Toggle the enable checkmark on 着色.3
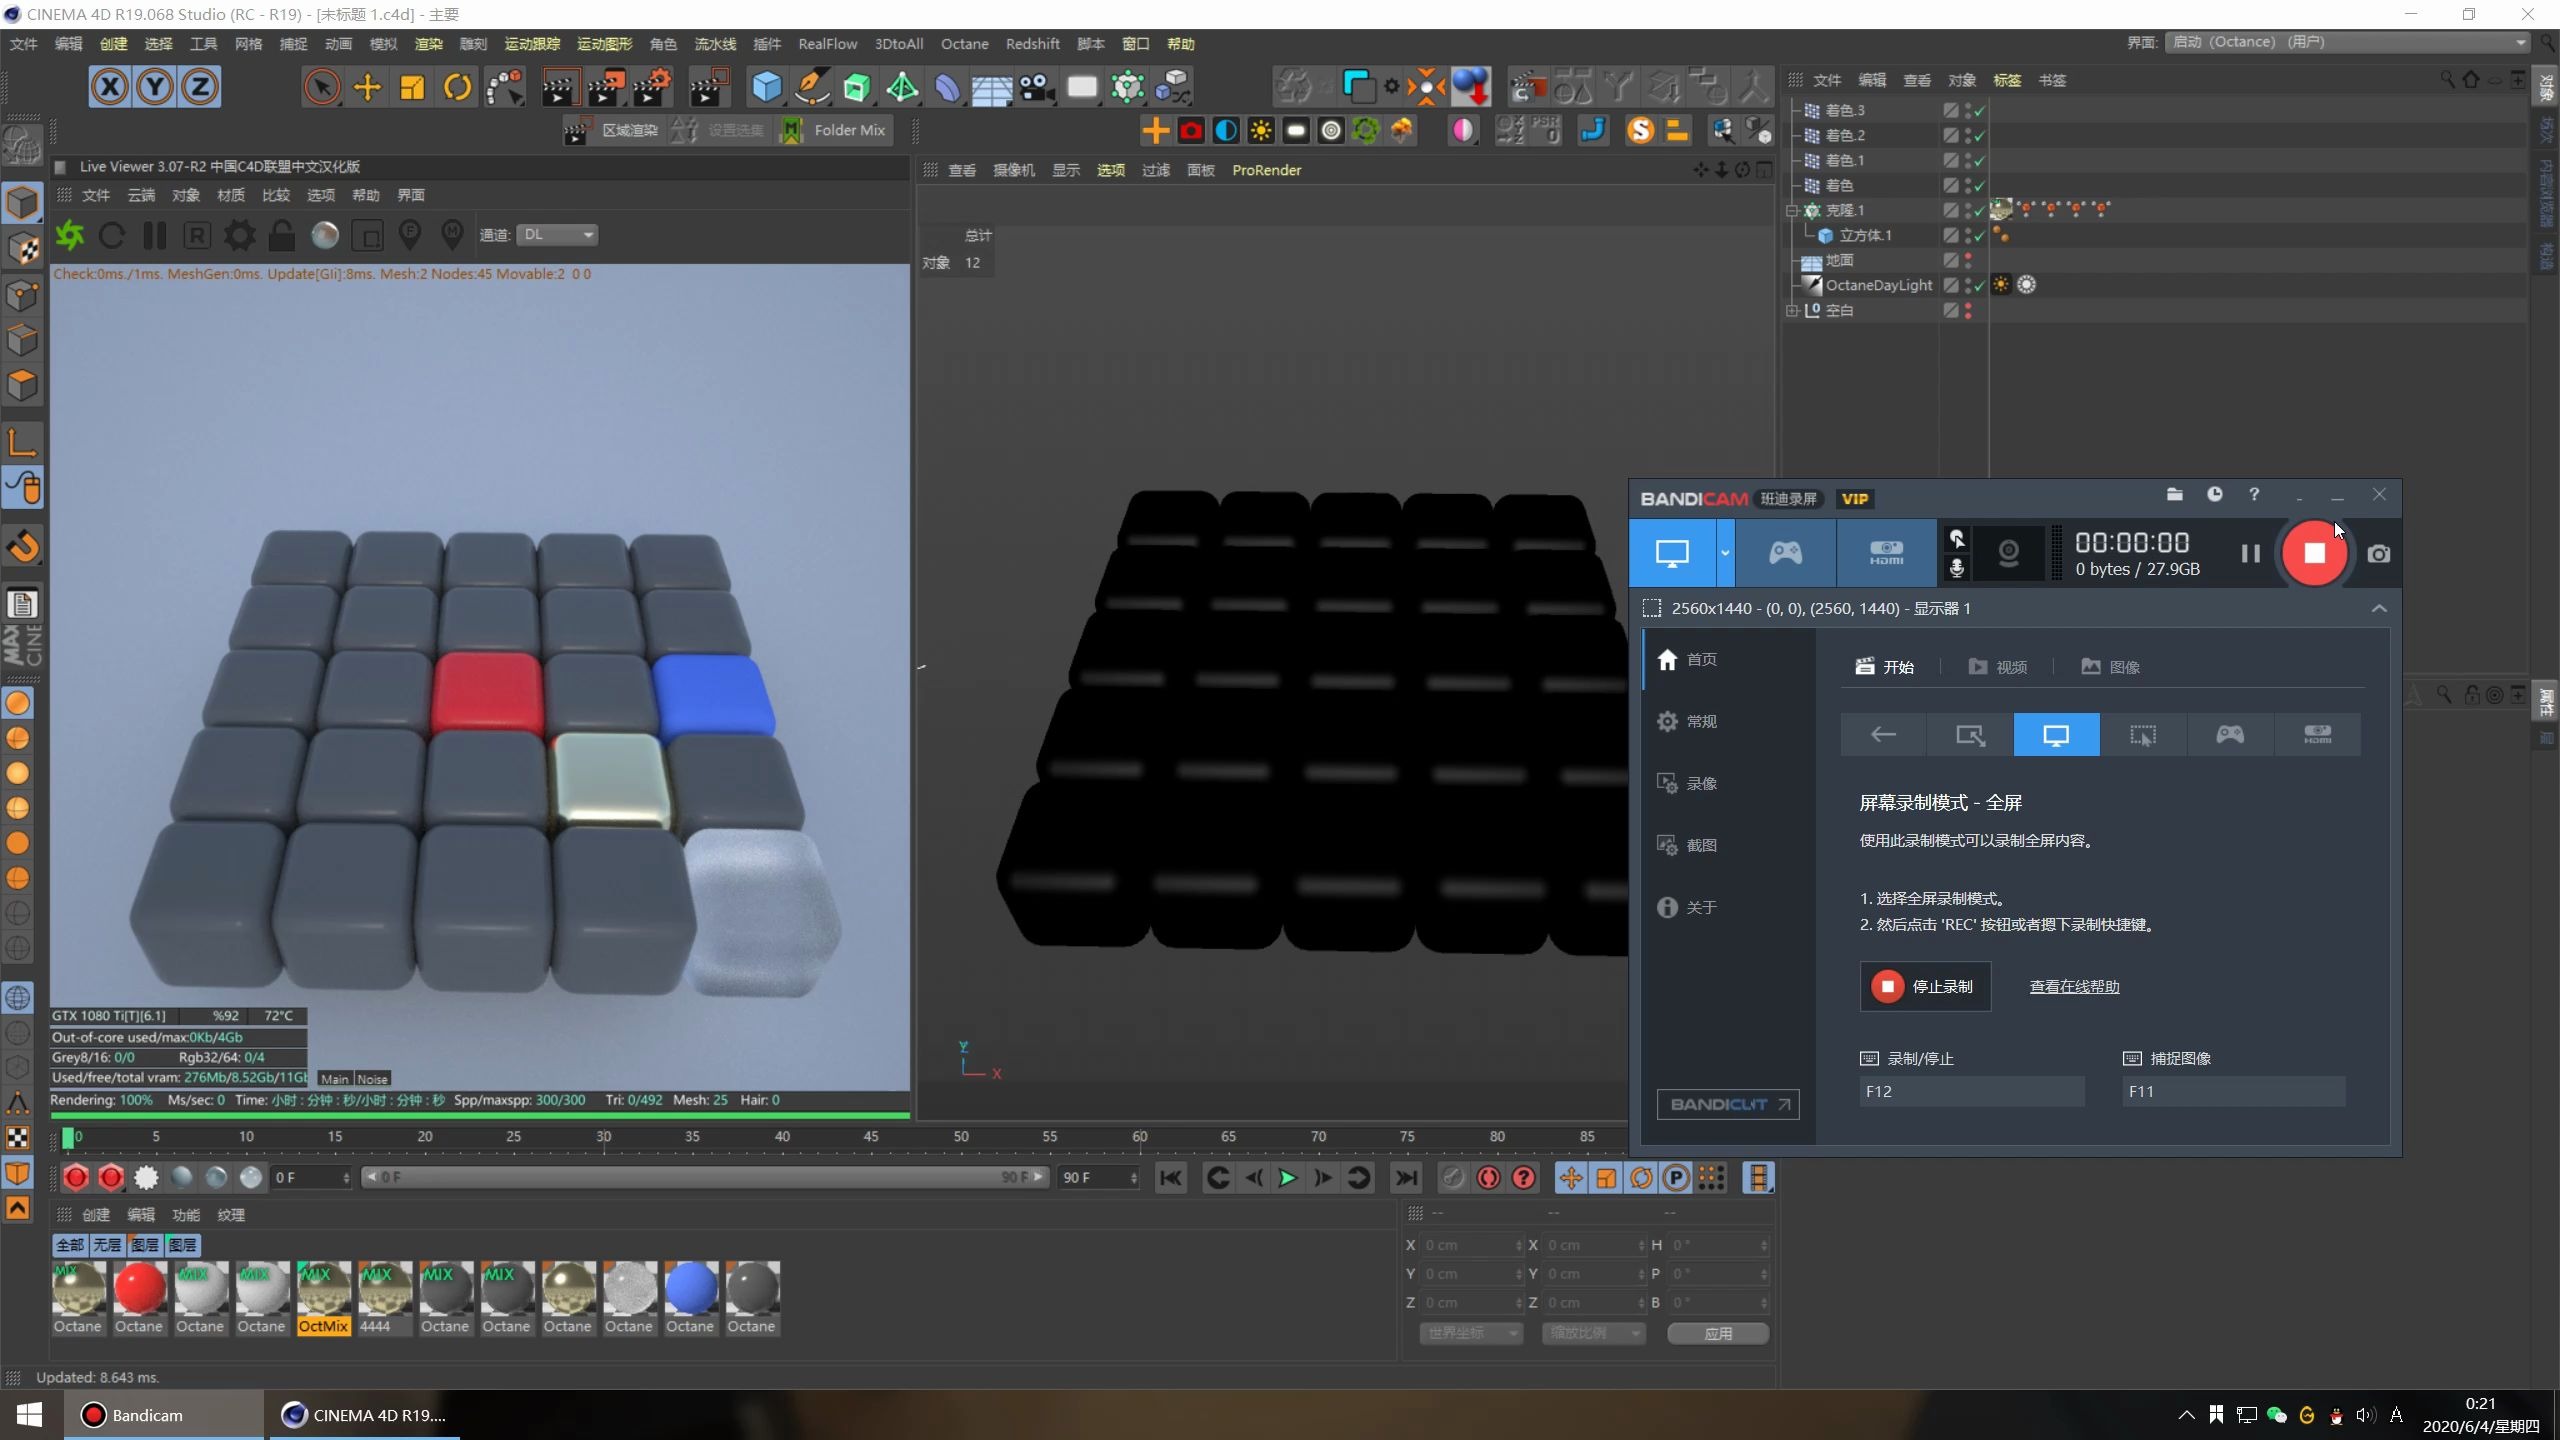Viewport: 2560px width, 1440px height. (x=1978, y=111)
